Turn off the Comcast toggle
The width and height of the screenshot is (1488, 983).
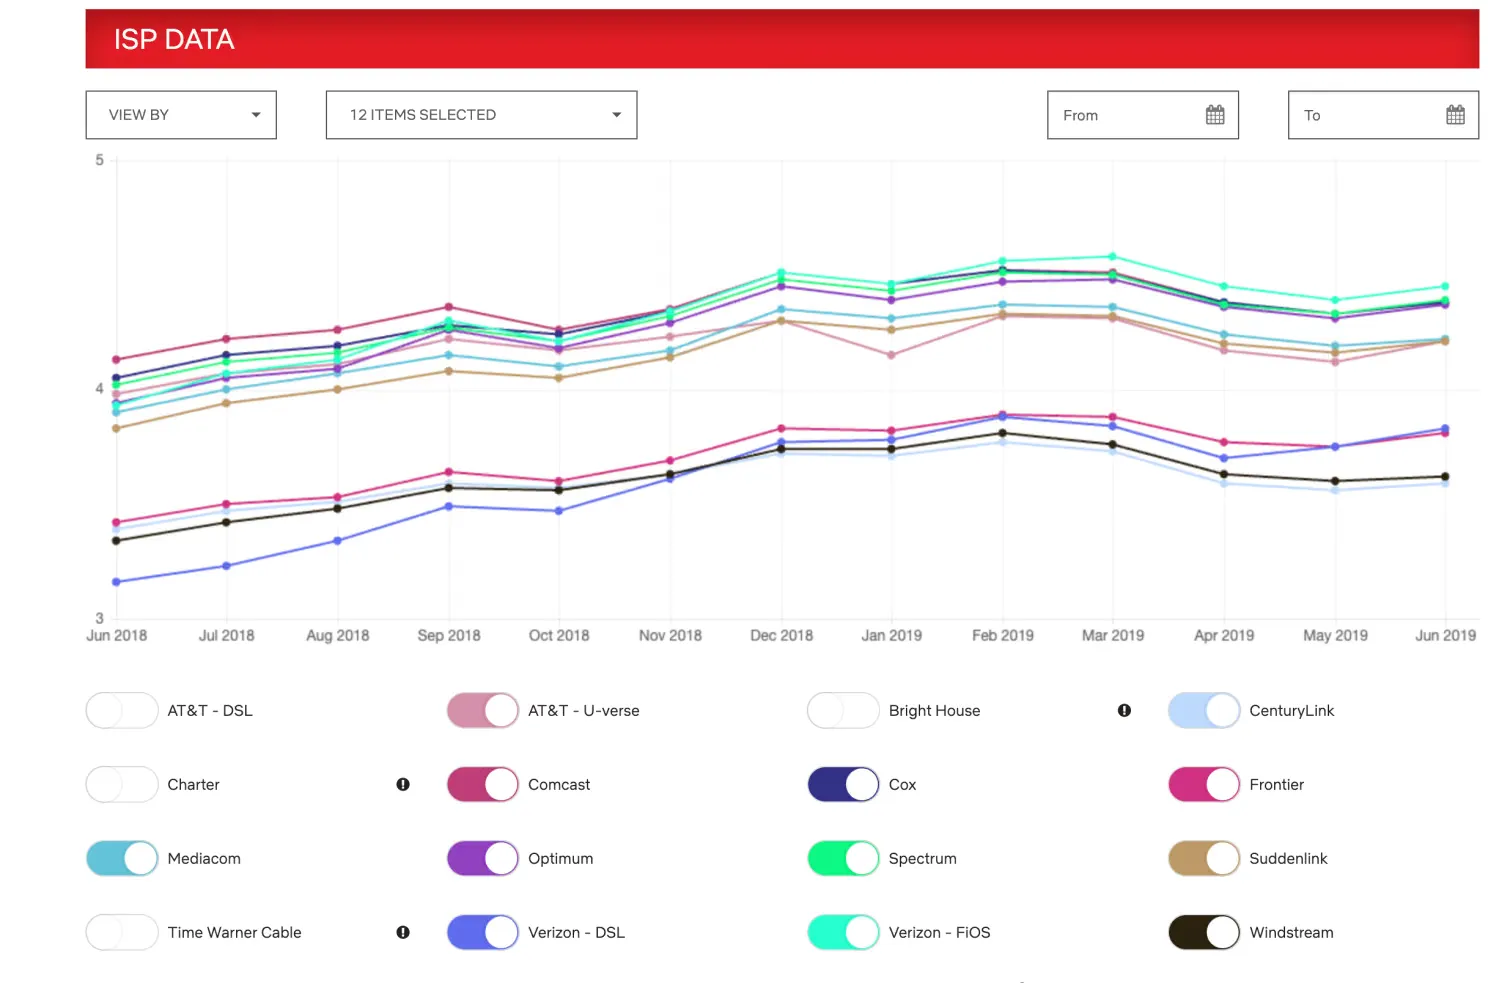[x=483, y=785]
